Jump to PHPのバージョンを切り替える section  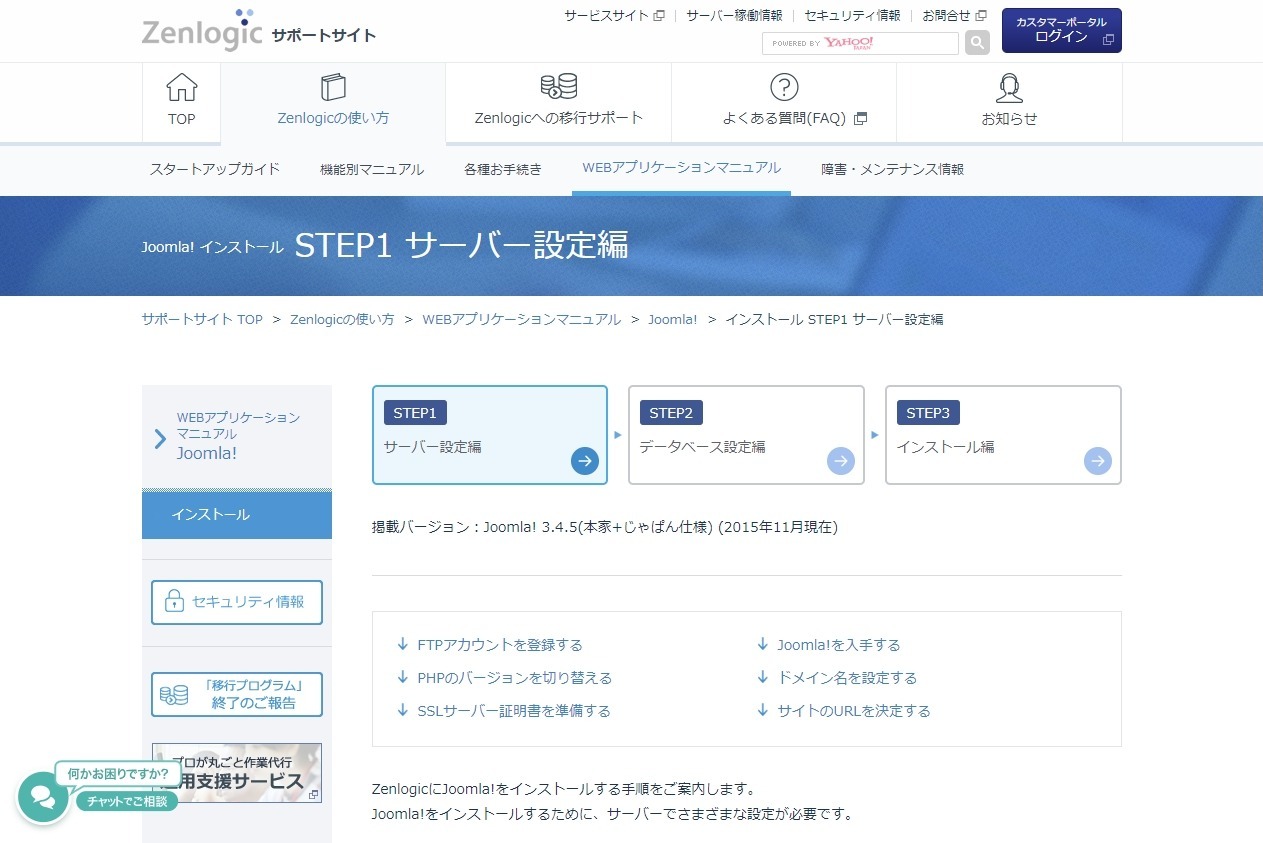(x=514, y=678)
